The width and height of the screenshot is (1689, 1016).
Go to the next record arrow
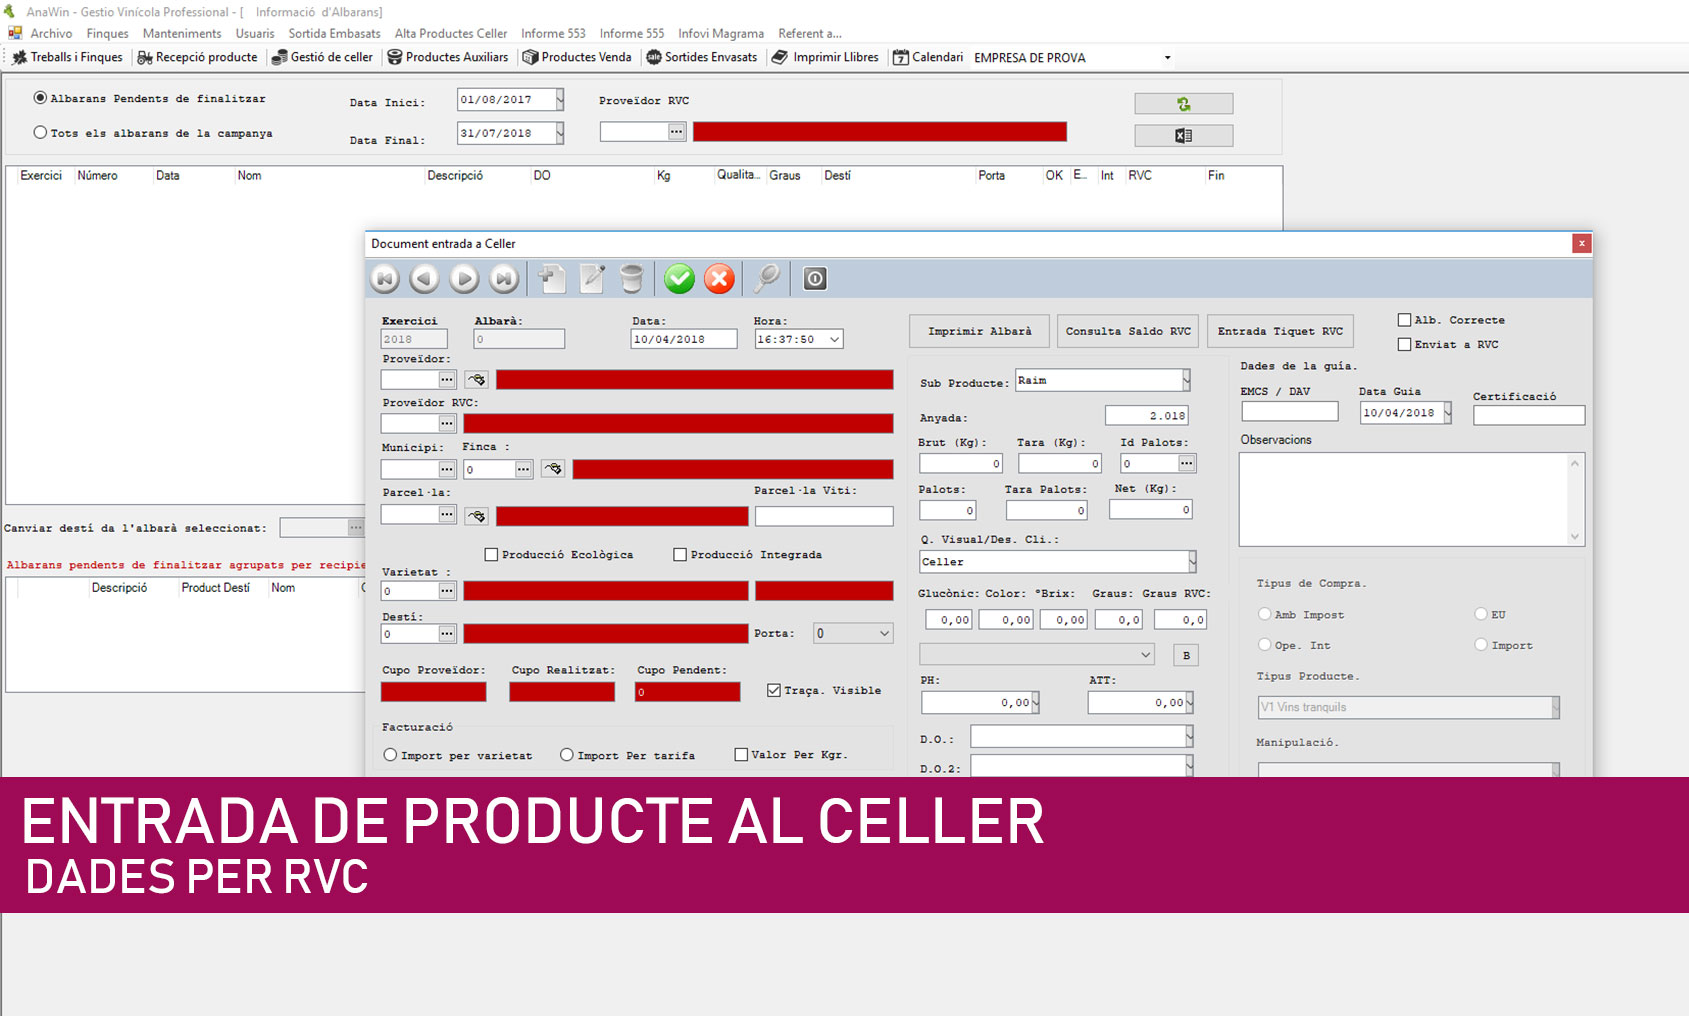point(464,279)
